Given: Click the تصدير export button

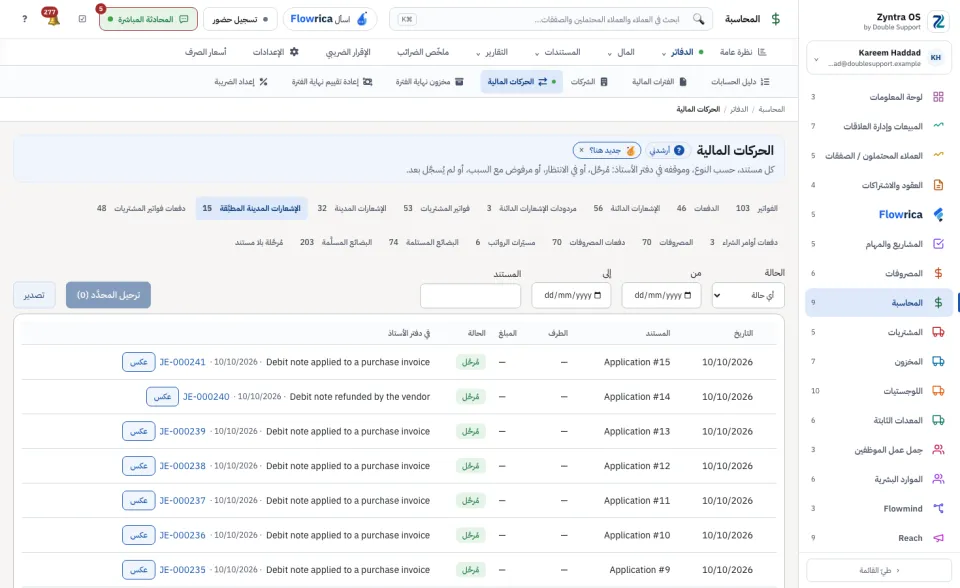Looking at the screenshot, I should coord(34,295).
